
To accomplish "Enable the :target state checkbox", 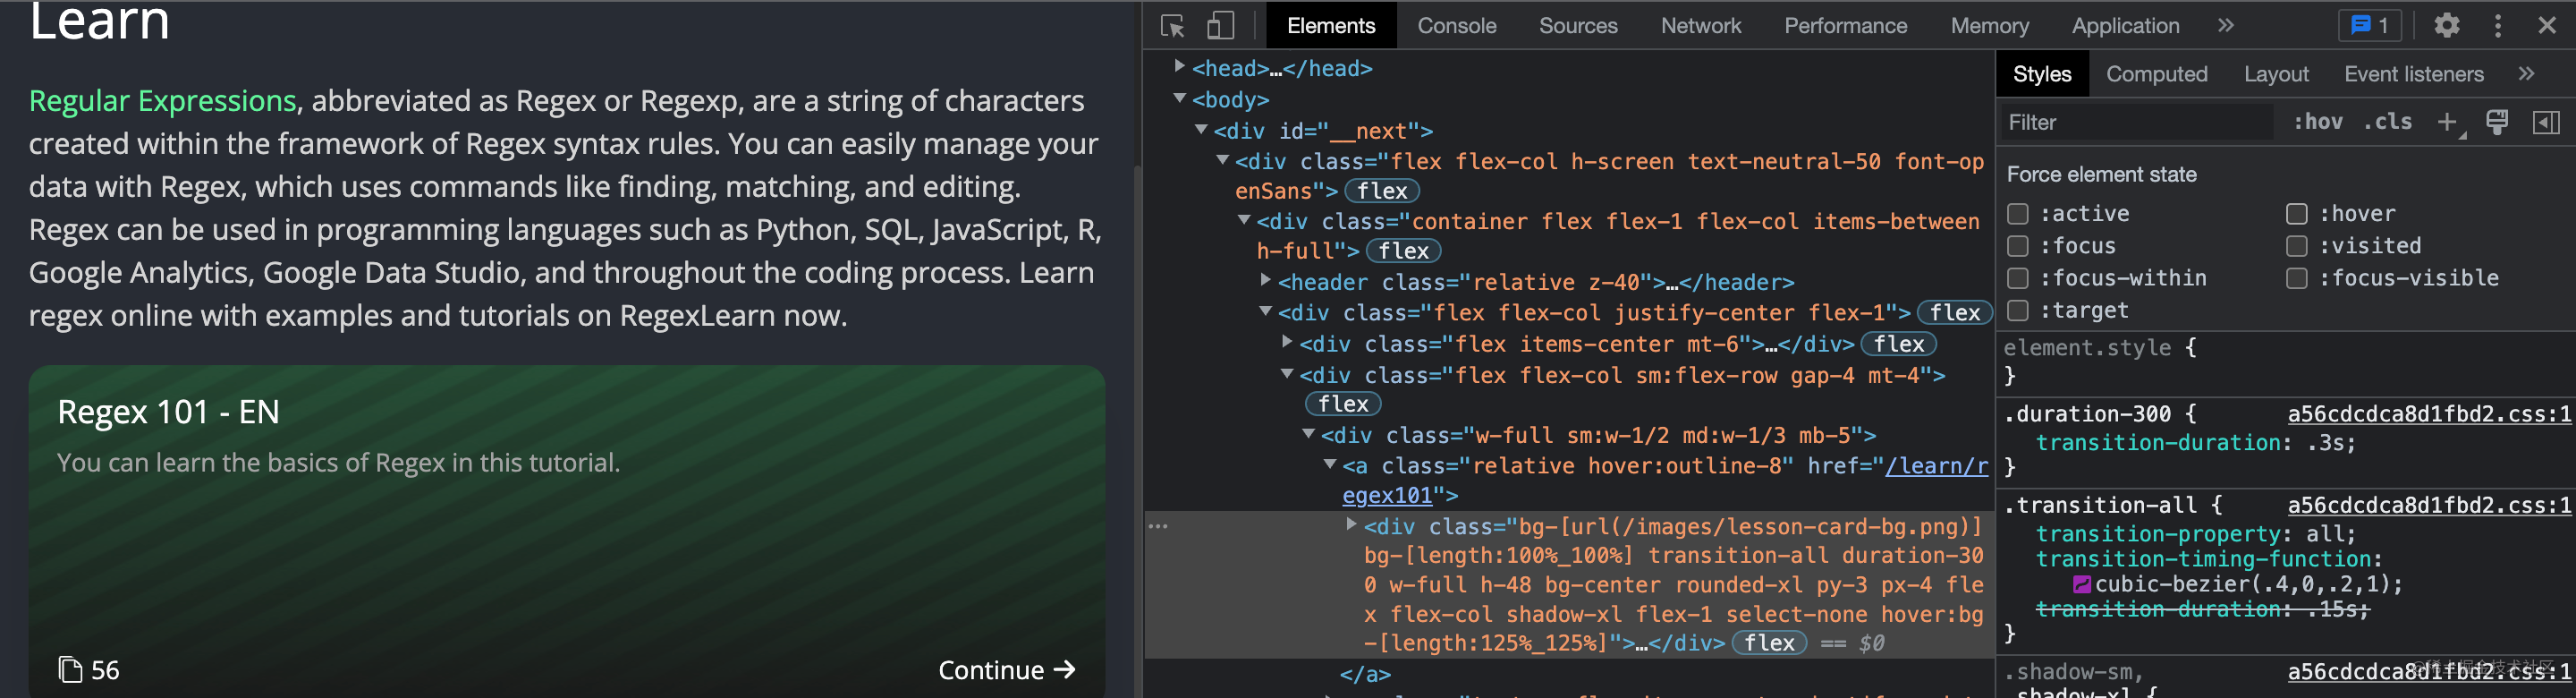I will (x=2018, y=310).
